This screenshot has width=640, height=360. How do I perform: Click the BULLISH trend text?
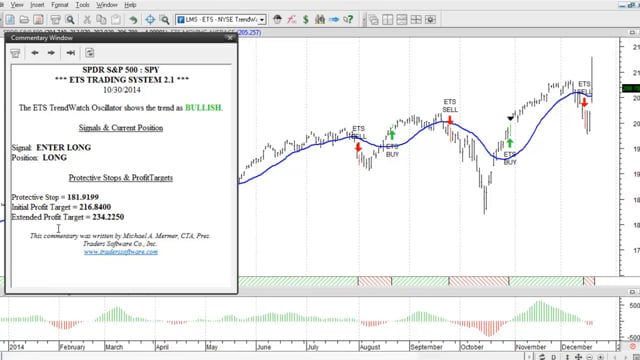203,108
